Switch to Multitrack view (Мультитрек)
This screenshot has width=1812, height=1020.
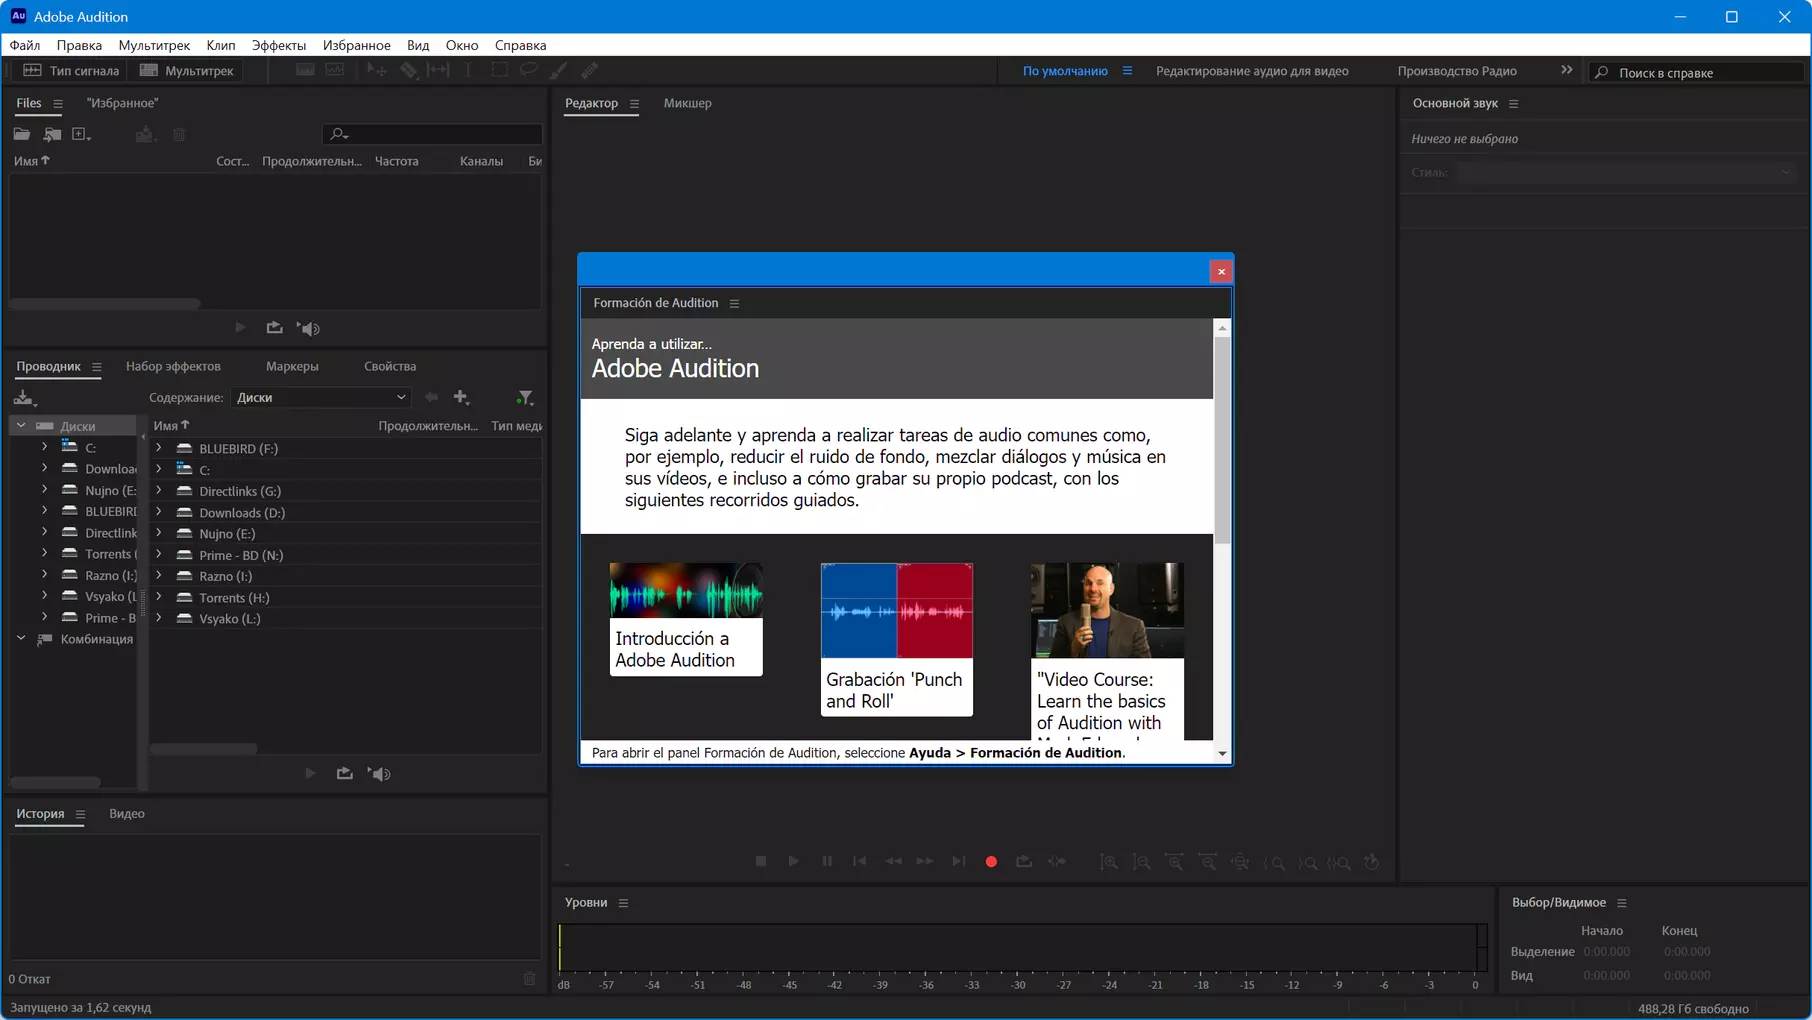[188, 71]
